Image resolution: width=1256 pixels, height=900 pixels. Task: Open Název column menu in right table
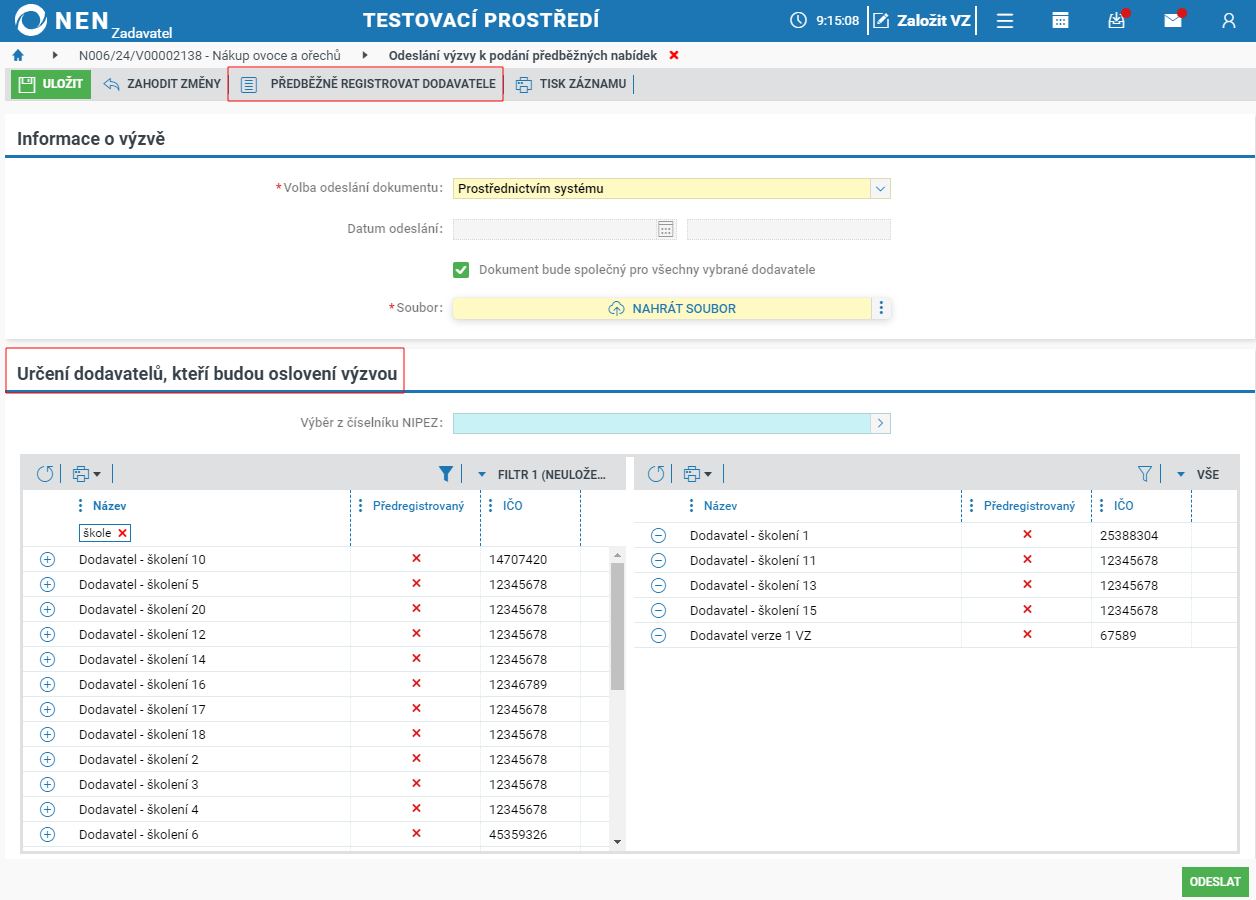(691, 506)
